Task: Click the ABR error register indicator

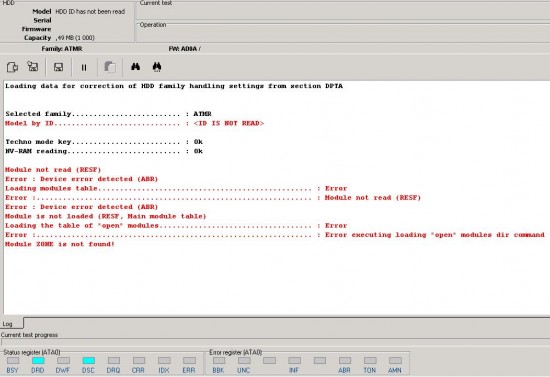Action: [x=345, y=361]
